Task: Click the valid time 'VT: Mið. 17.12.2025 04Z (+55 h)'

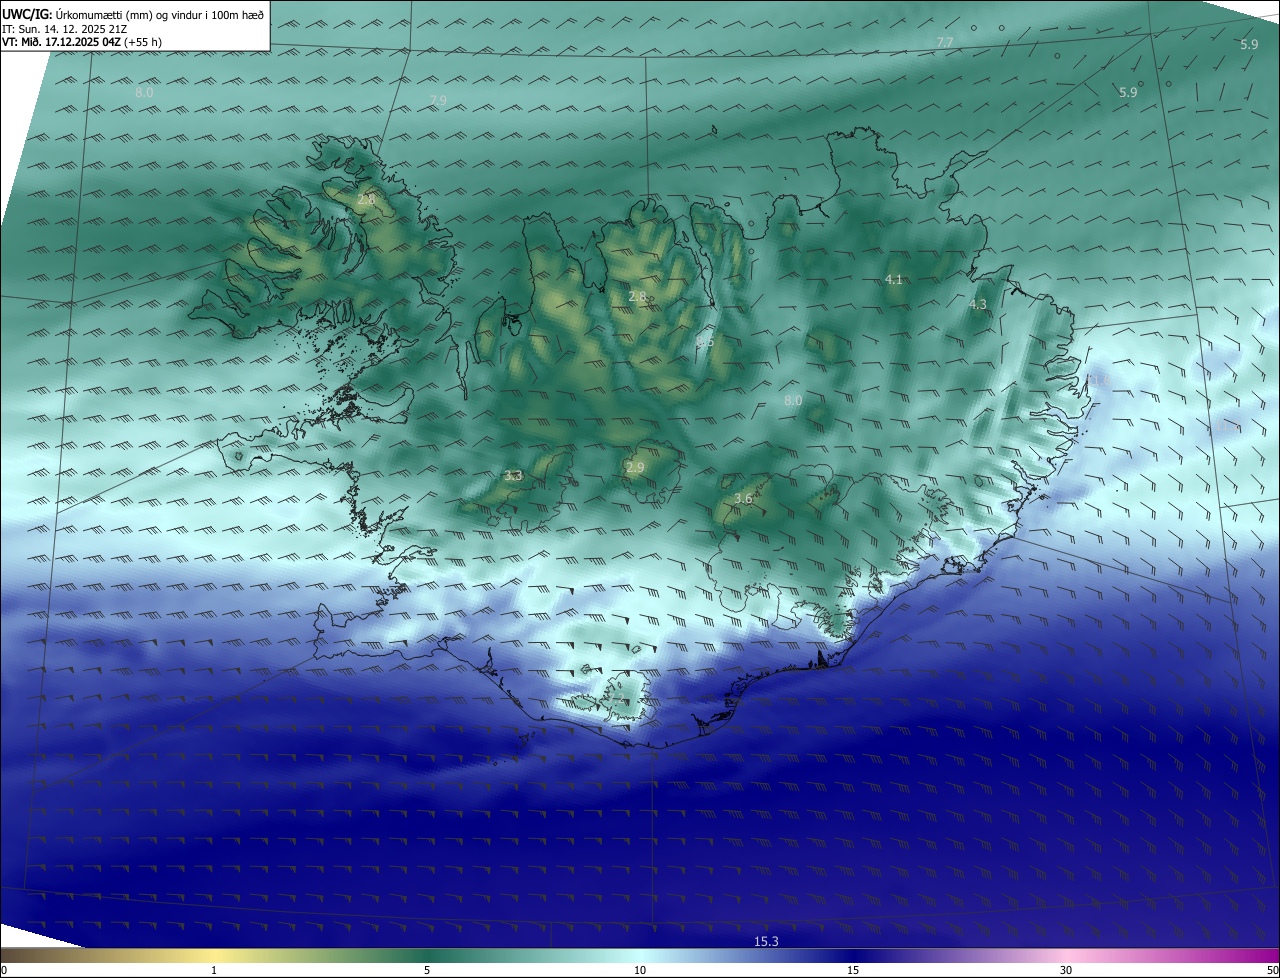Action: [82, 43]
